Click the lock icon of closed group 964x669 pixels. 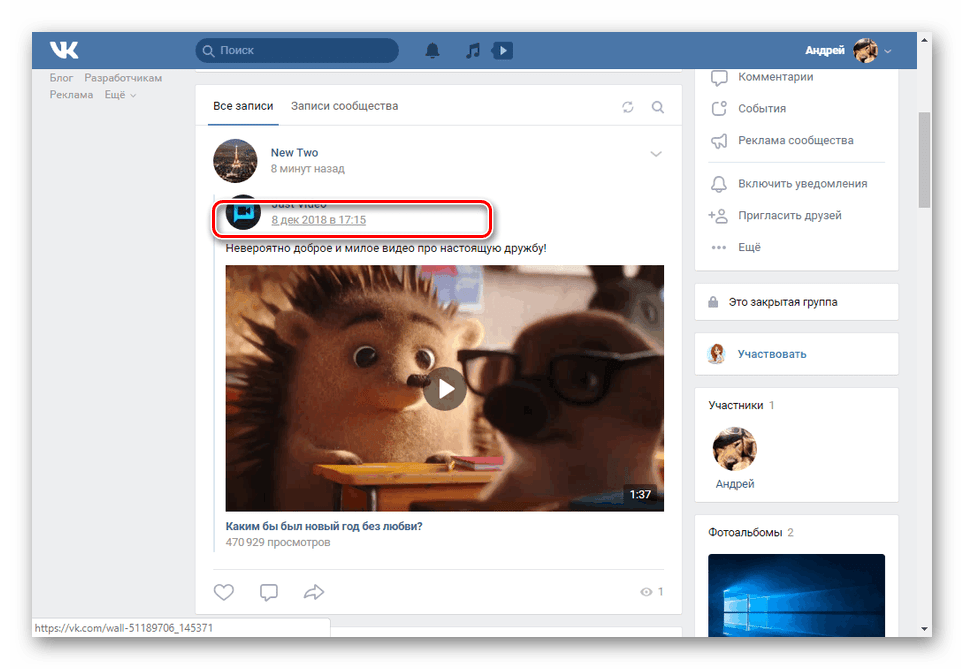click(x=713, y=302)
